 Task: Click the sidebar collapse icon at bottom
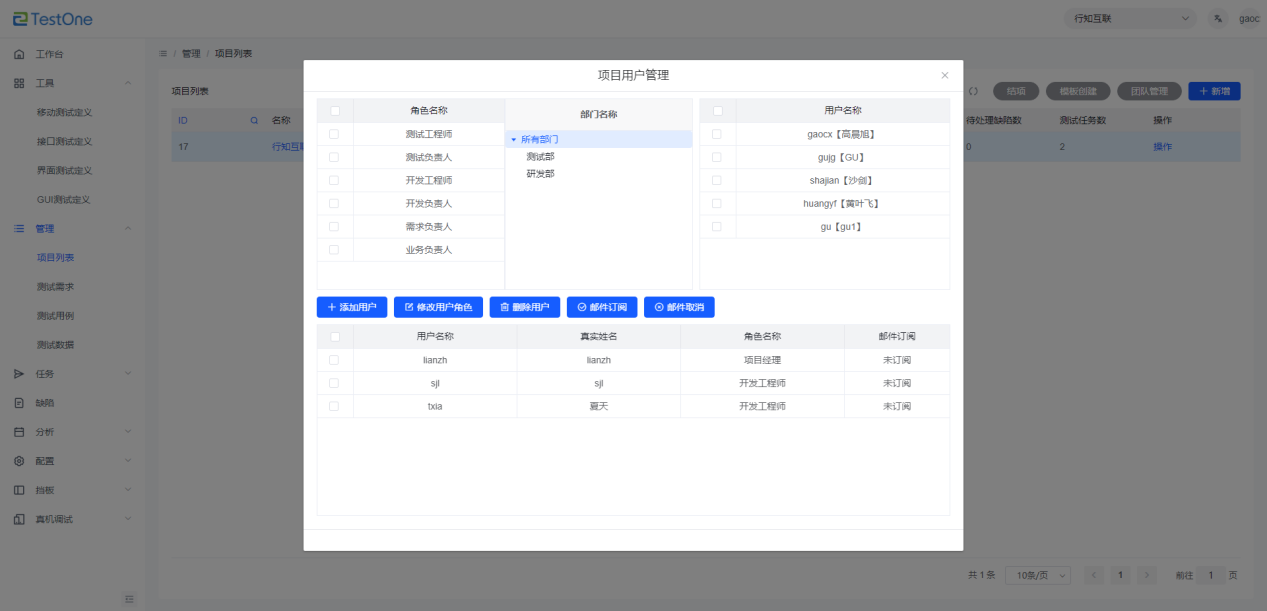pos(129,598)
